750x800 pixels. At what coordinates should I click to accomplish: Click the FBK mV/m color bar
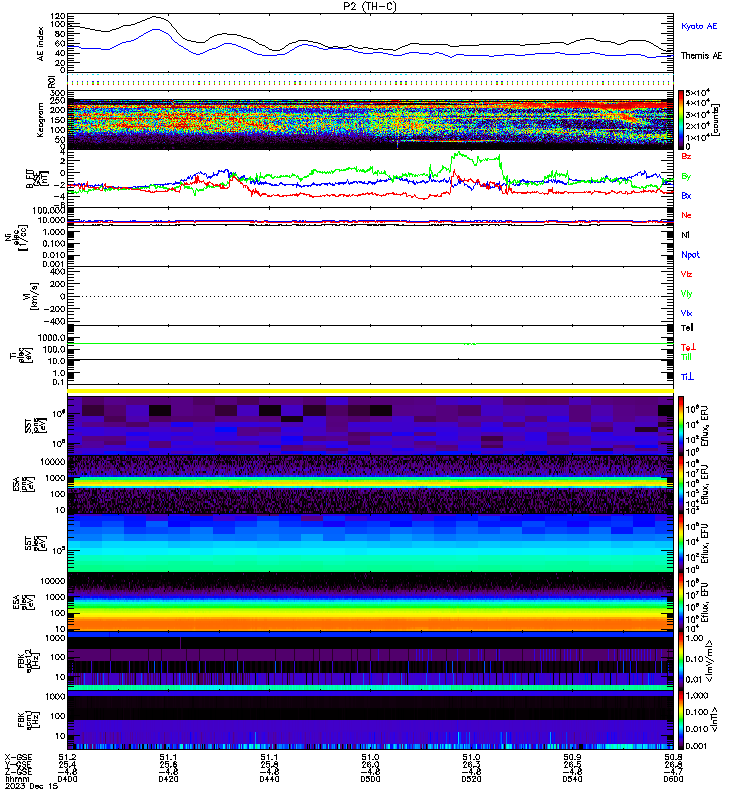point(681,661)
